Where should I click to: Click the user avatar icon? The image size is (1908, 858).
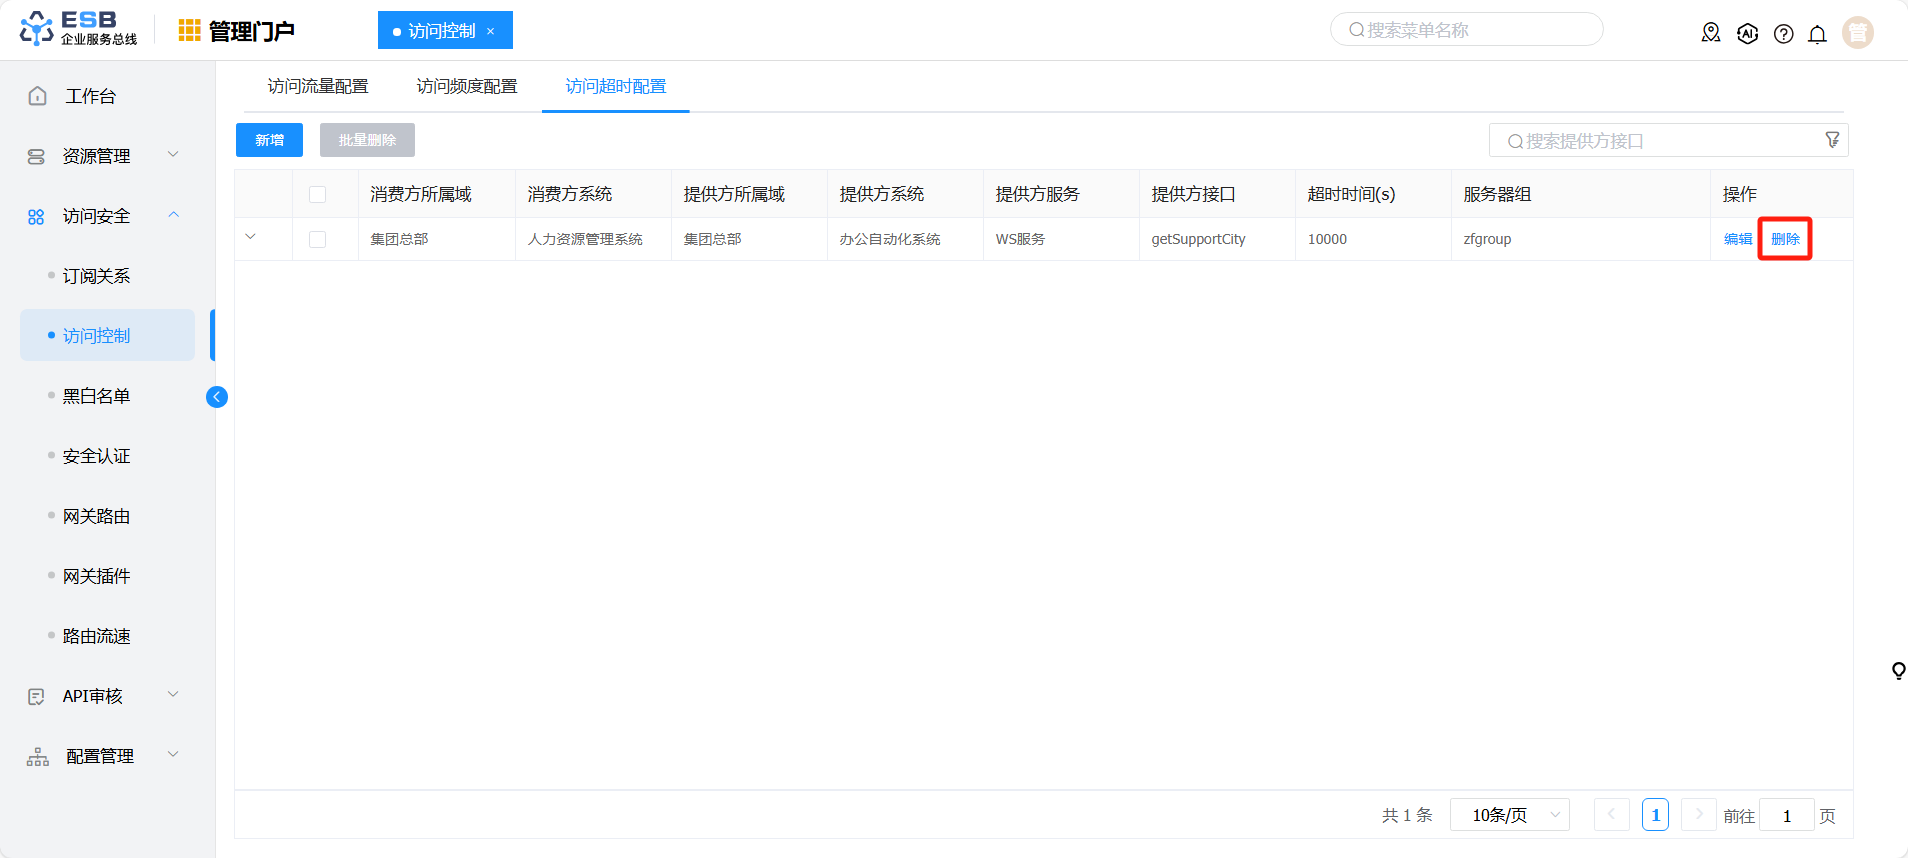[x=1857, y=33]
